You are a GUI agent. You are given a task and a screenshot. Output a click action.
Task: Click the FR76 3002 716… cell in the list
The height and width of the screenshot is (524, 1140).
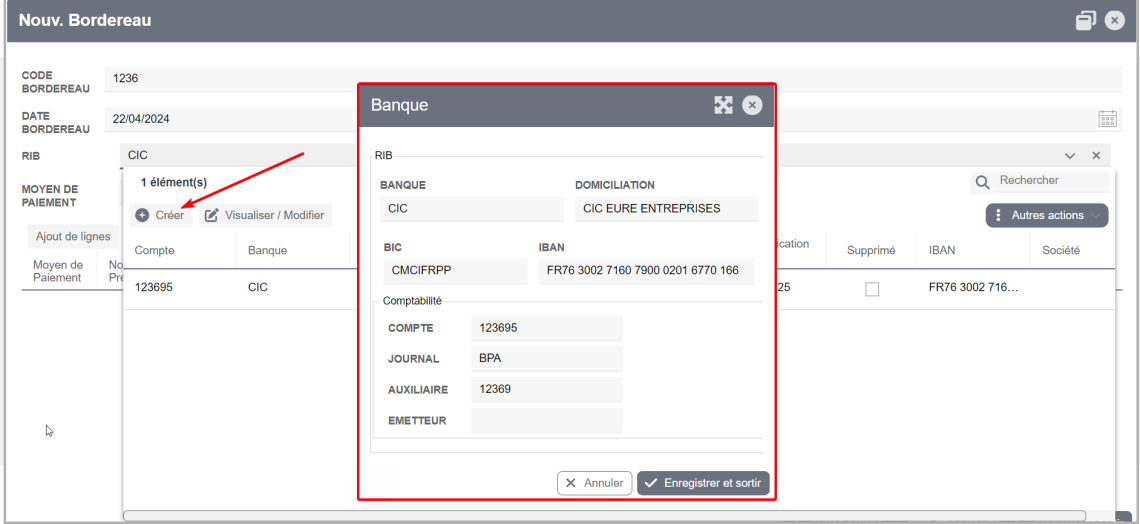click(x=974, y=288)
